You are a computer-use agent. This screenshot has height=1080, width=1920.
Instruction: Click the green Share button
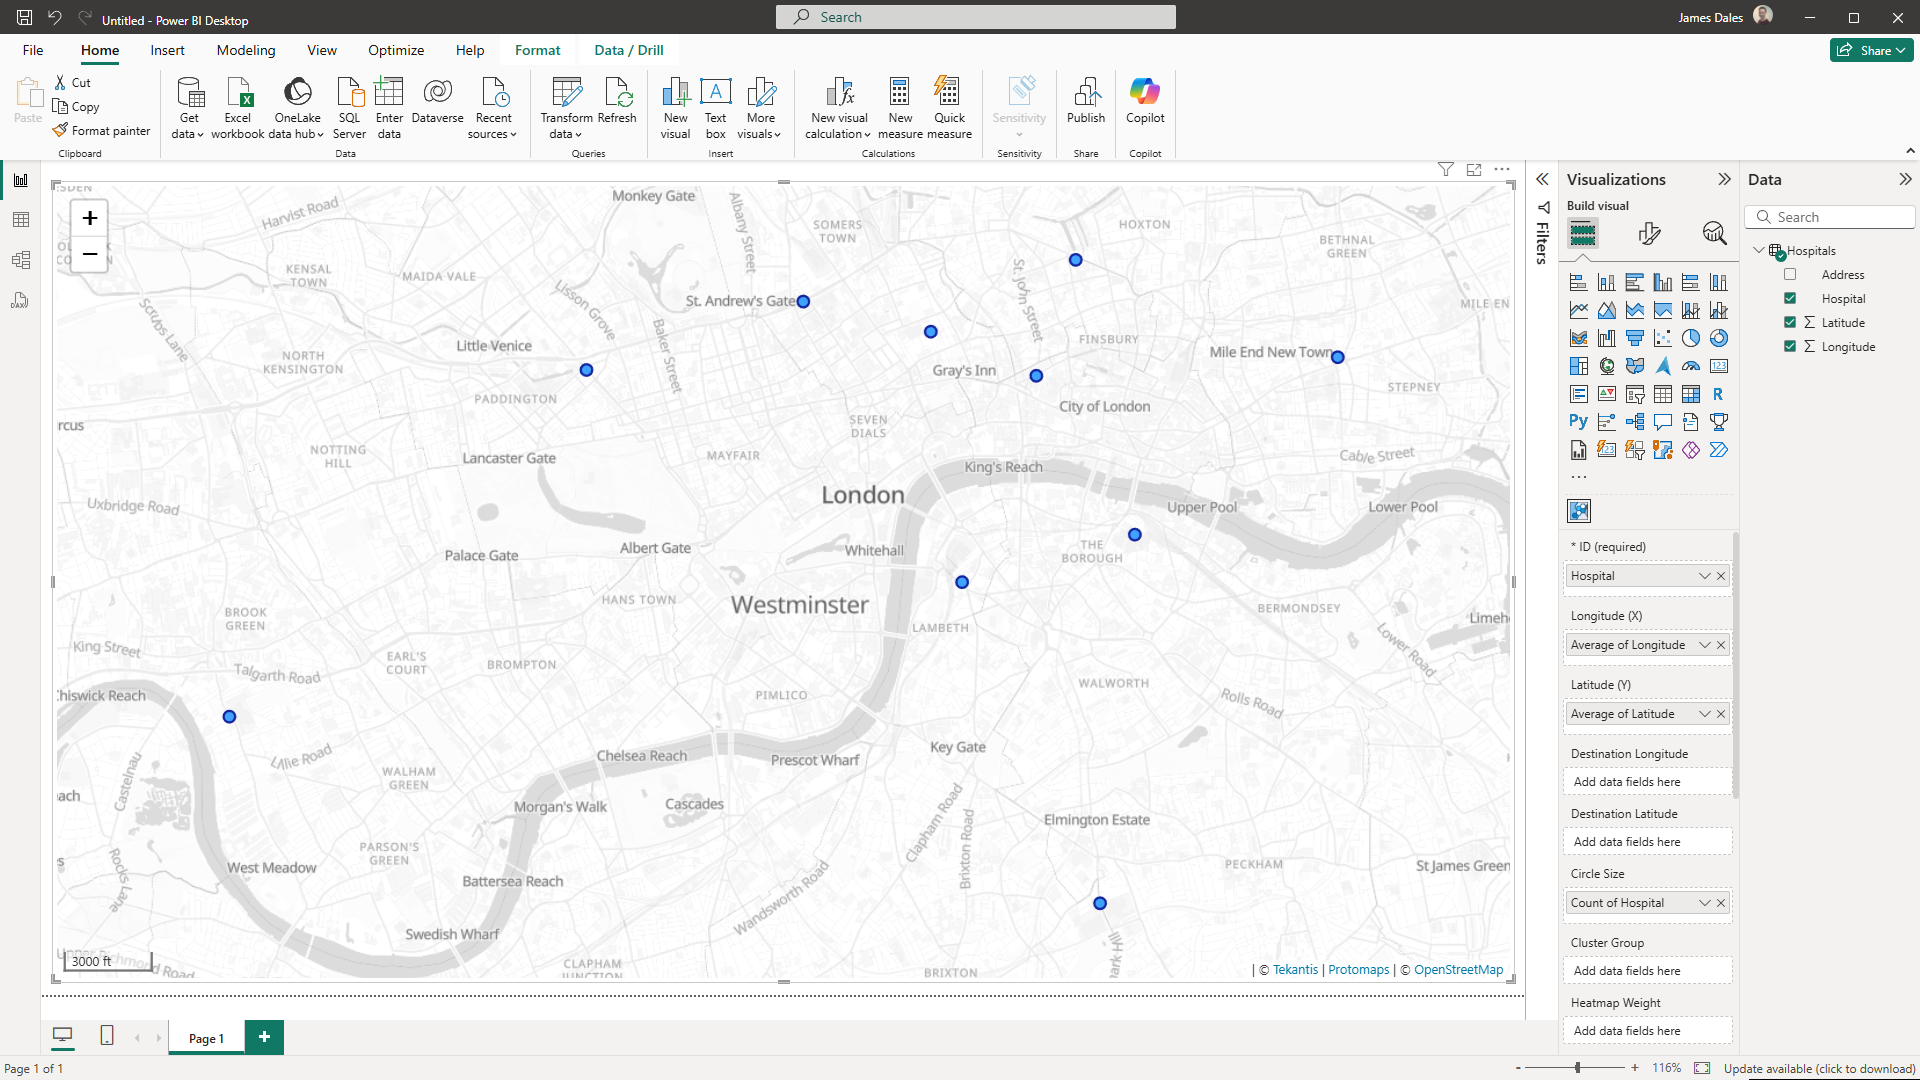click(x=1870, y=50)
